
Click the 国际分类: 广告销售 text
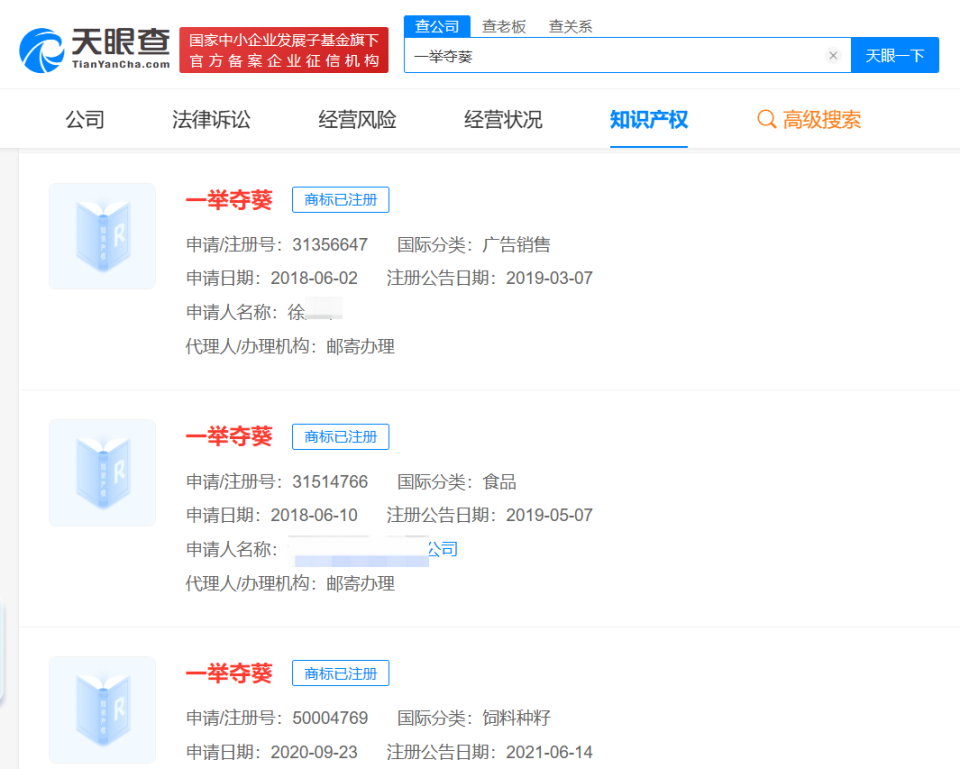point(474,245)
